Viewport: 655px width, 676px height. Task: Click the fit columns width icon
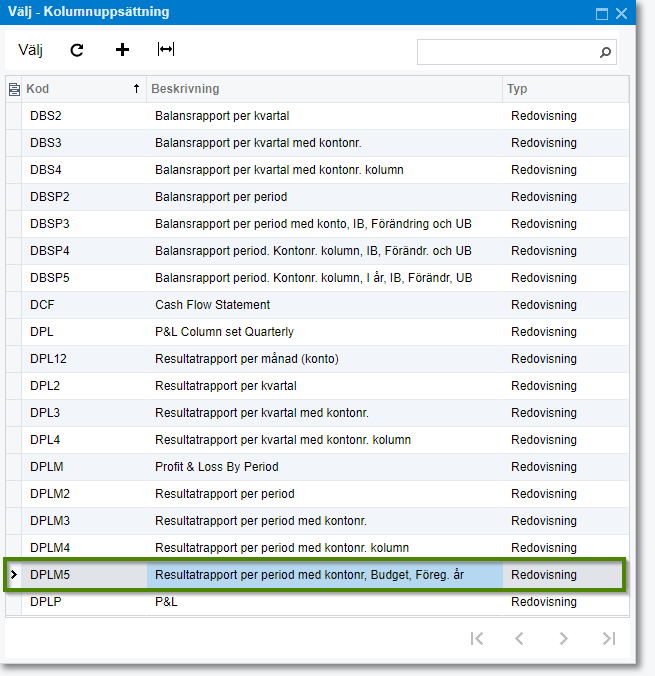[x=166, y=50]
